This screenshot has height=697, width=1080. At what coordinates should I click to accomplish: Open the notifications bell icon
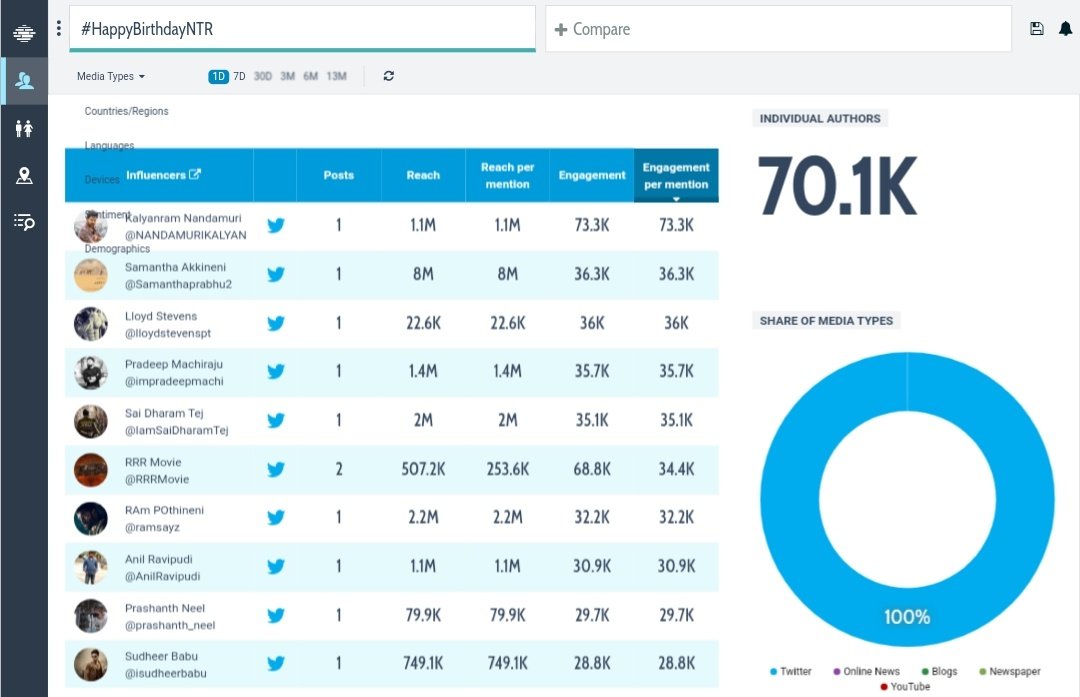pyautogui.click(x=1066, y=28)
